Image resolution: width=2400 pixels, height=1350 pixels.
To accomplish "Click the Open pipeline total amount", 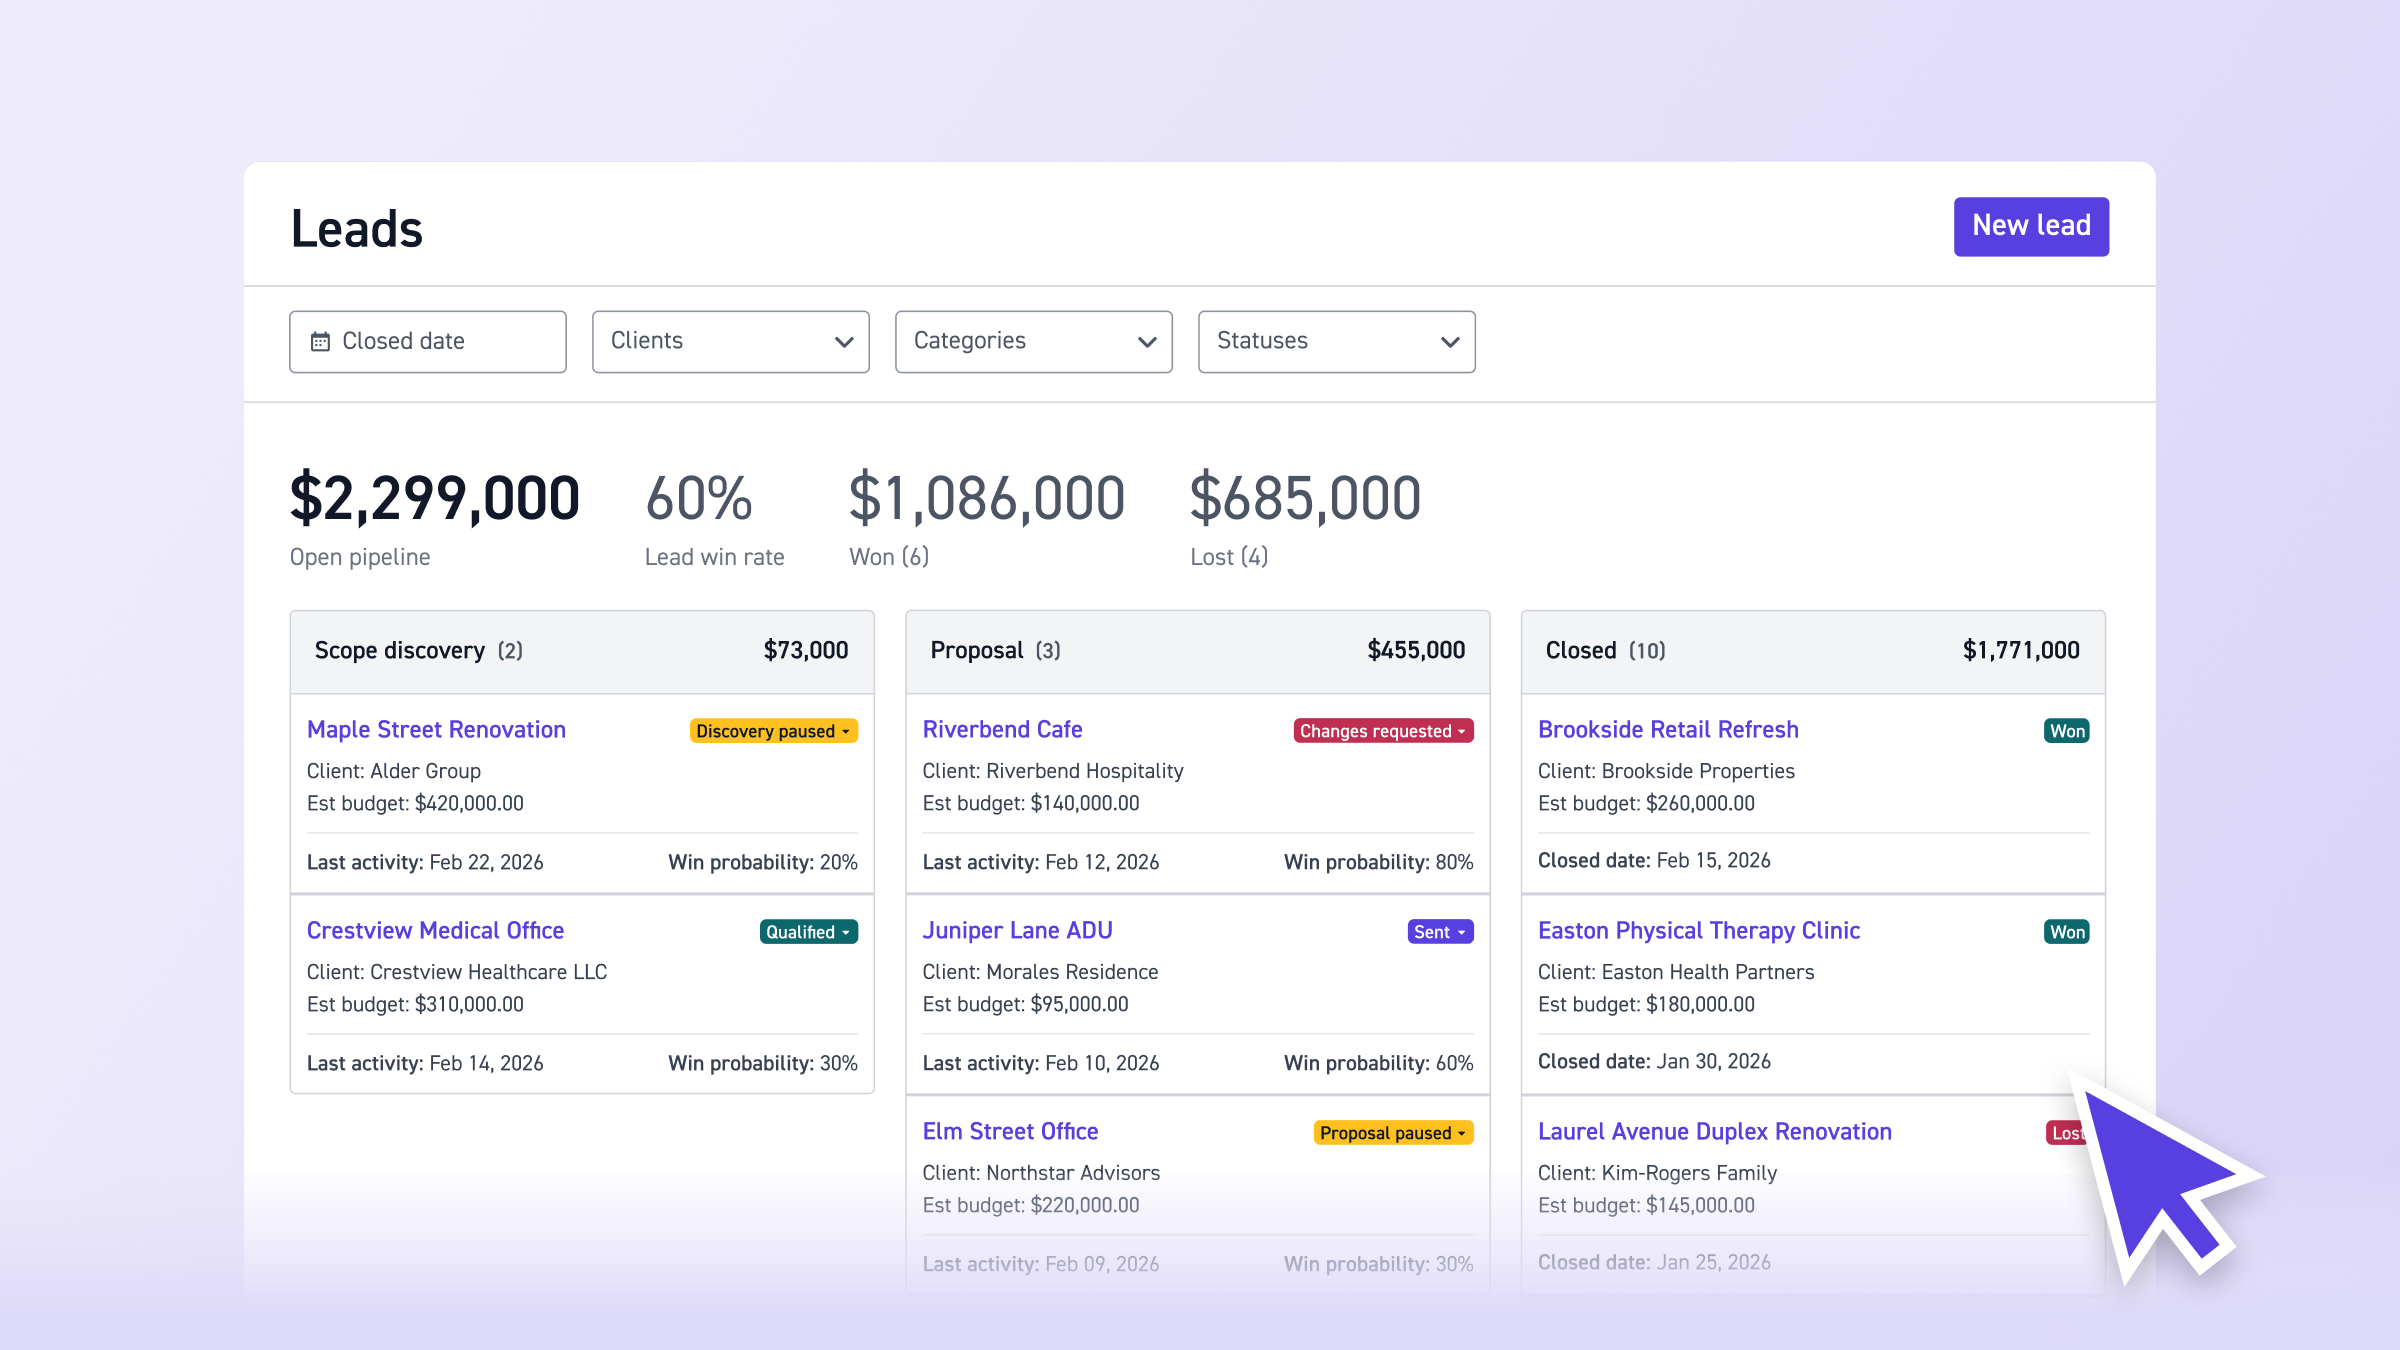I will pos(434,497).
